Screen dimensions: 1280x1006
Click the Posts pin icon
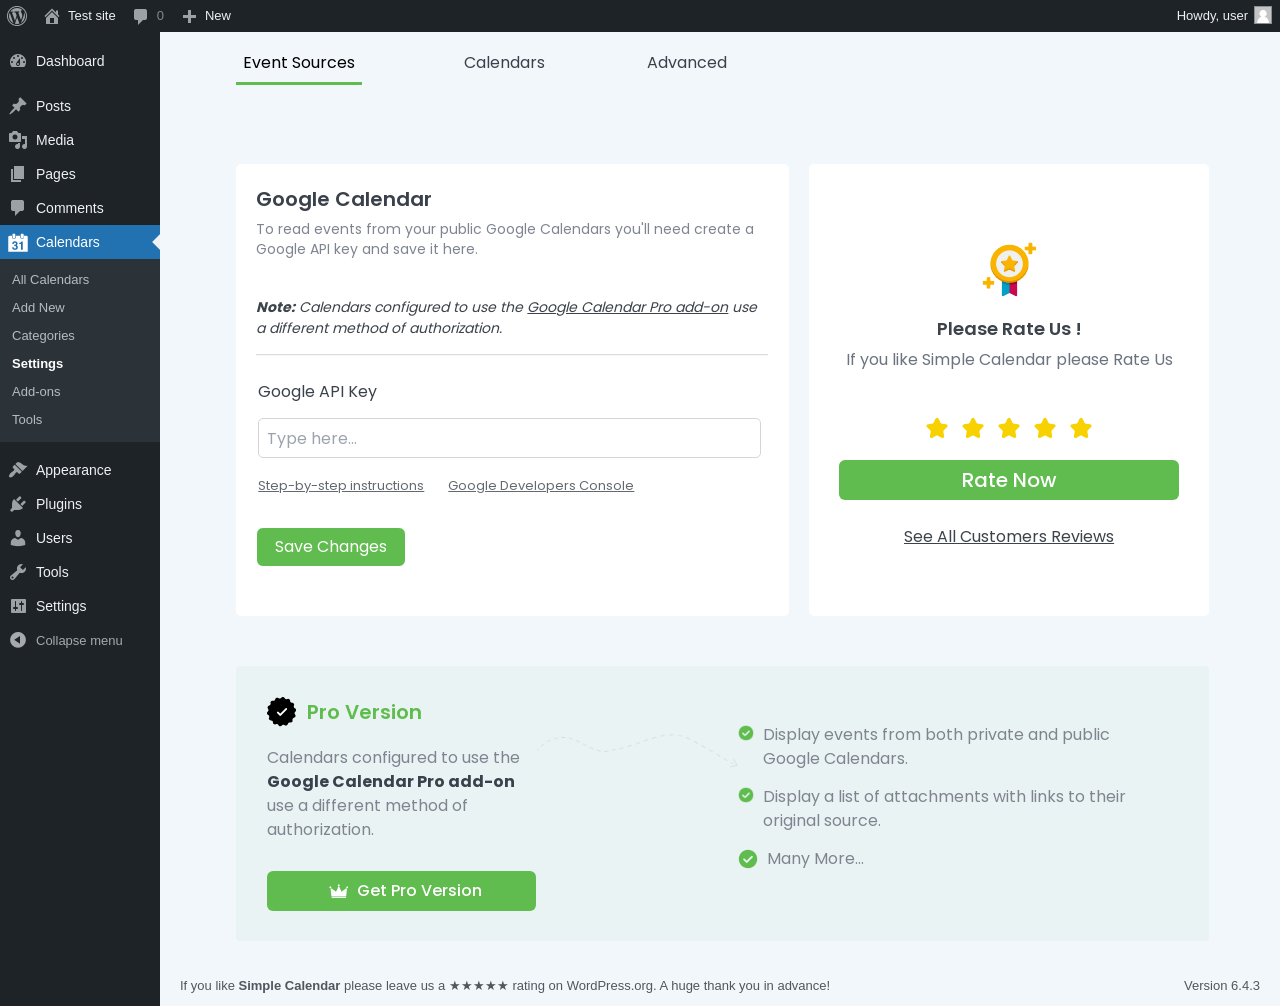click(18, 106)
